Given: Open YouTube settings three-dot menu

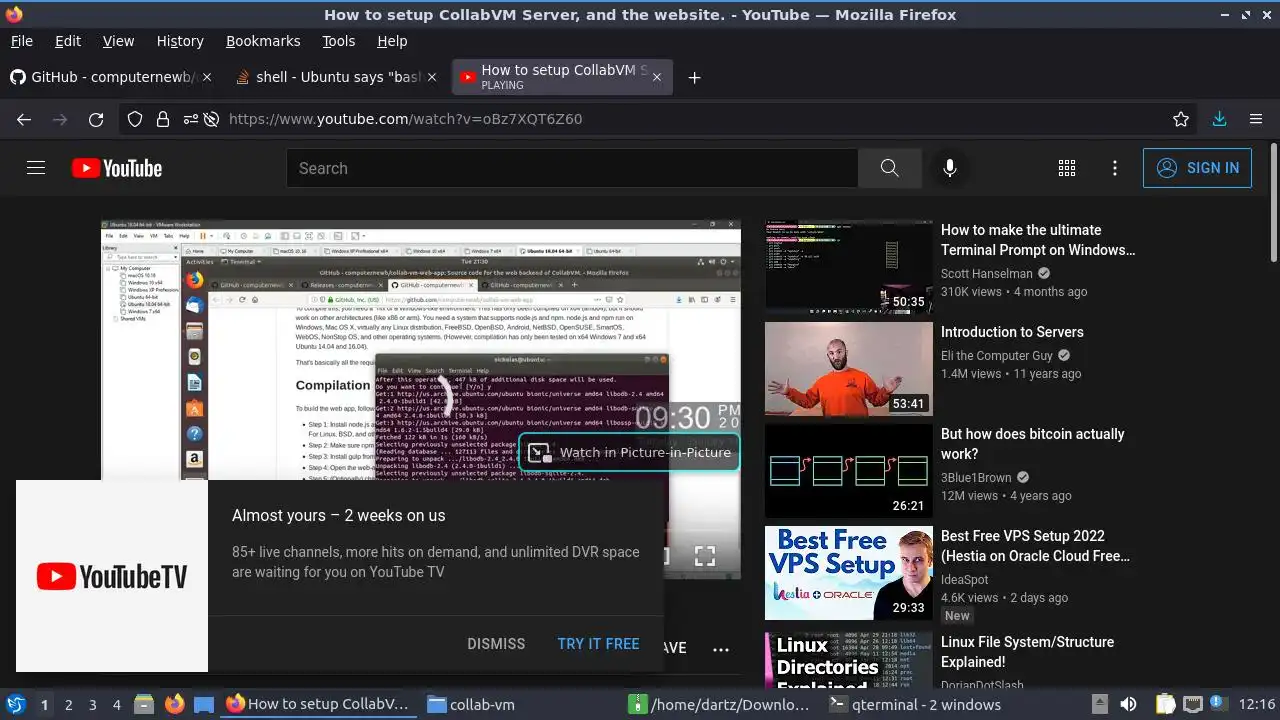Looking at the screenshot, I should pyautogui.click(x=1115, y=168).
